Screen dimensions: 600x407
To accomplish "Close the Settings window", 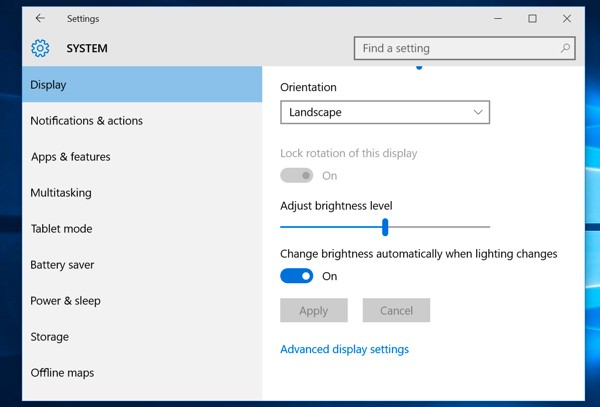I will [x=567, y=18].
